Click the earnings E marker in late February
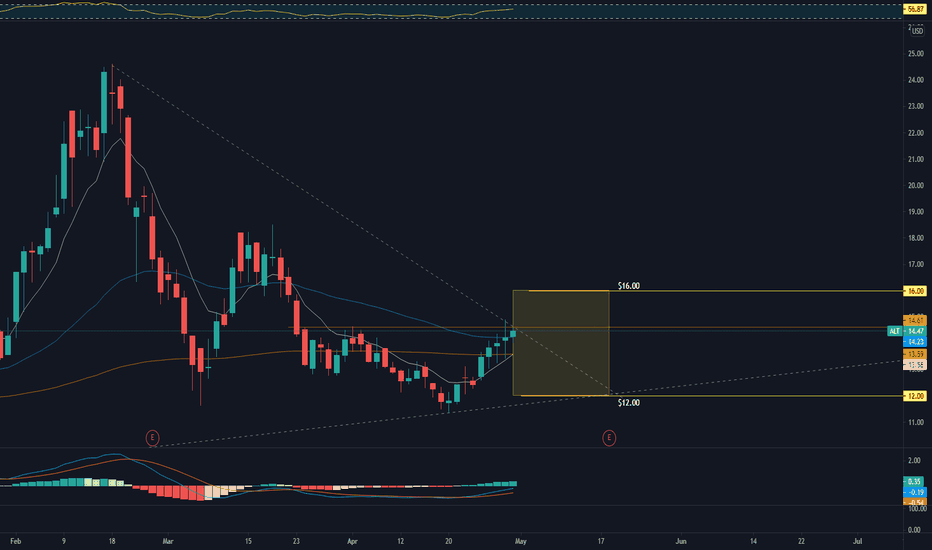Image resolution: width=932 pixels, height=550 pixels. [152, 438]
